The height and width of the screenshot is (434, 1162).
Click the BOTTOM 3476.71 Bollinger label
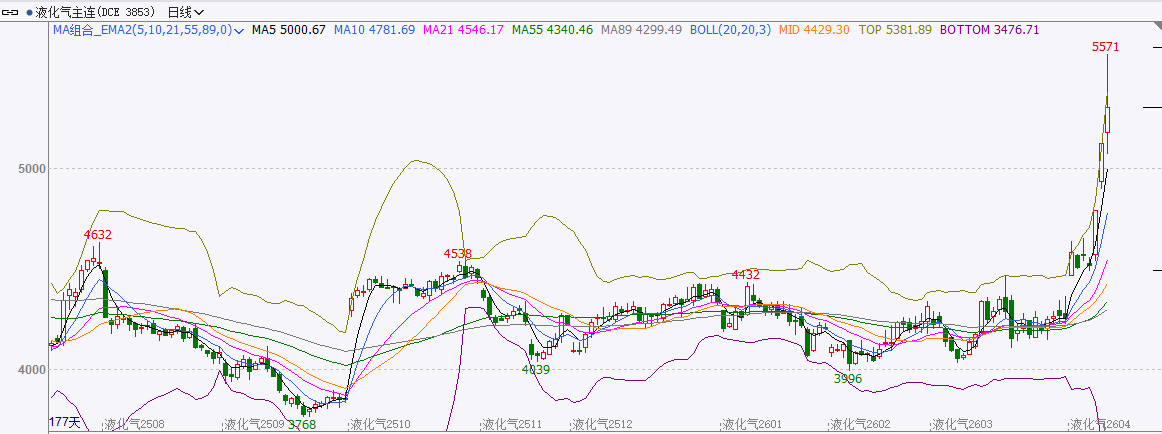989,30
